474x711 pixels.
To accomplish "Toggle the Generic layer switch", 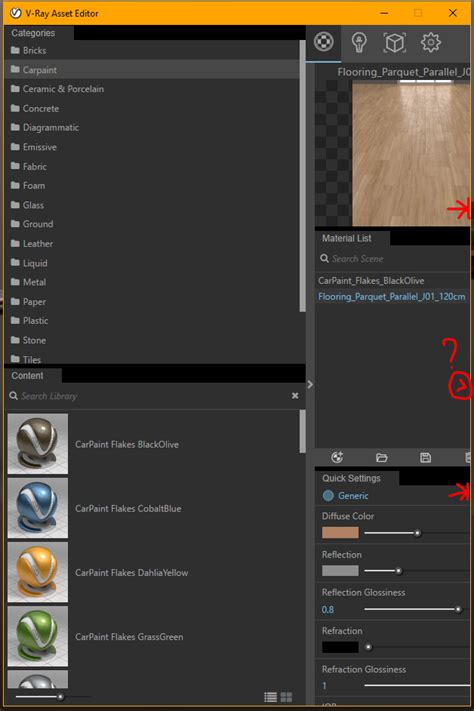I will pos(328,496).
